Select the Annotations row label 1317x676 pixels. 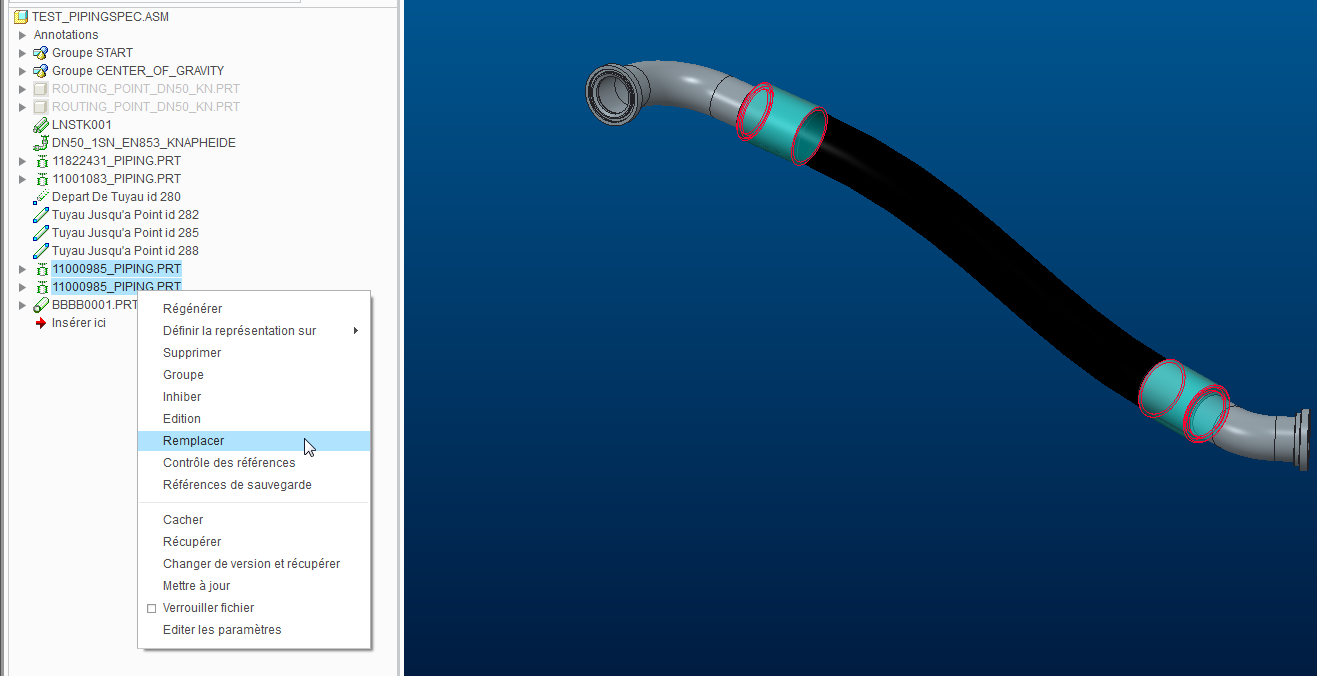click(66, 35)
